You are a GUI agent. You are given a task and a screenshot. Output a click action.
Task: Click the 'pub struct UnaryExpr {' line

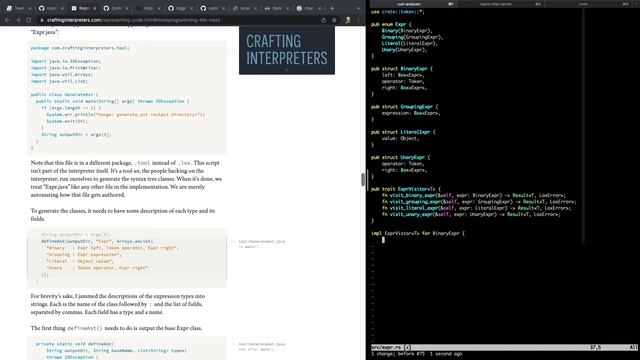click(x=400, y=157)
